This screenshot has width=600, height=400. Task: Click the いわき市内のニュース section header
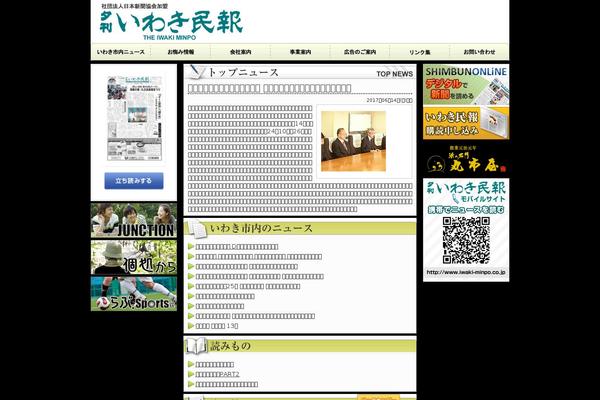pos(300,228)
